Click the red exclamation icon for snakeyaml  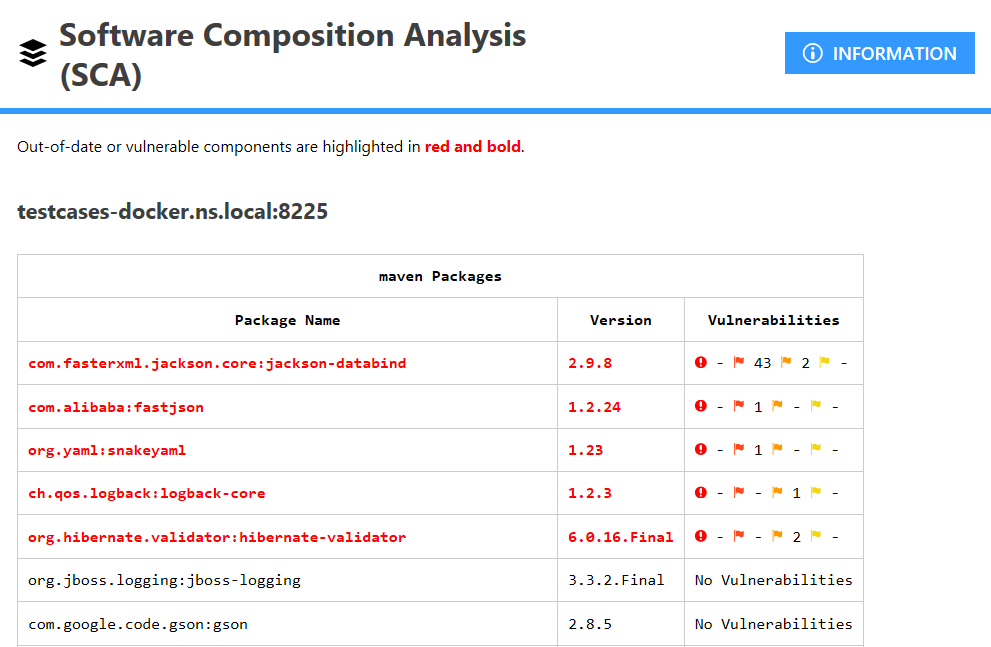click(699, 449)
